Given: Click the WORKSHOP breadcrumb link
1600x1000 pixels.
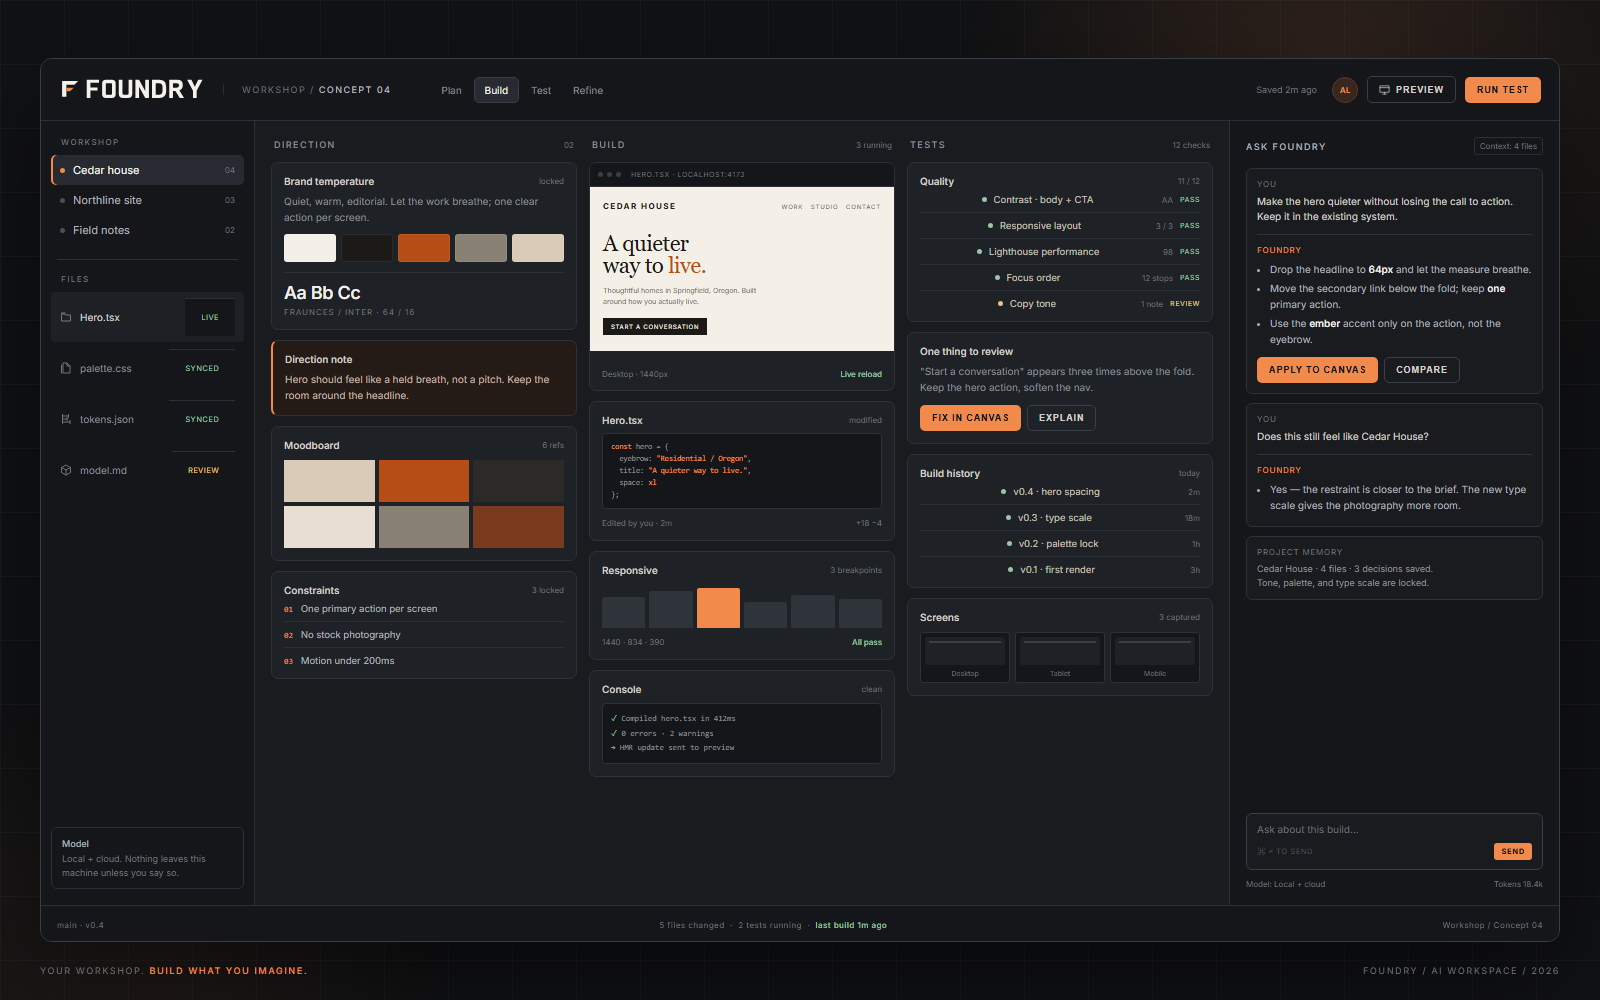Looking at the screenshot, I should point(273,90).
